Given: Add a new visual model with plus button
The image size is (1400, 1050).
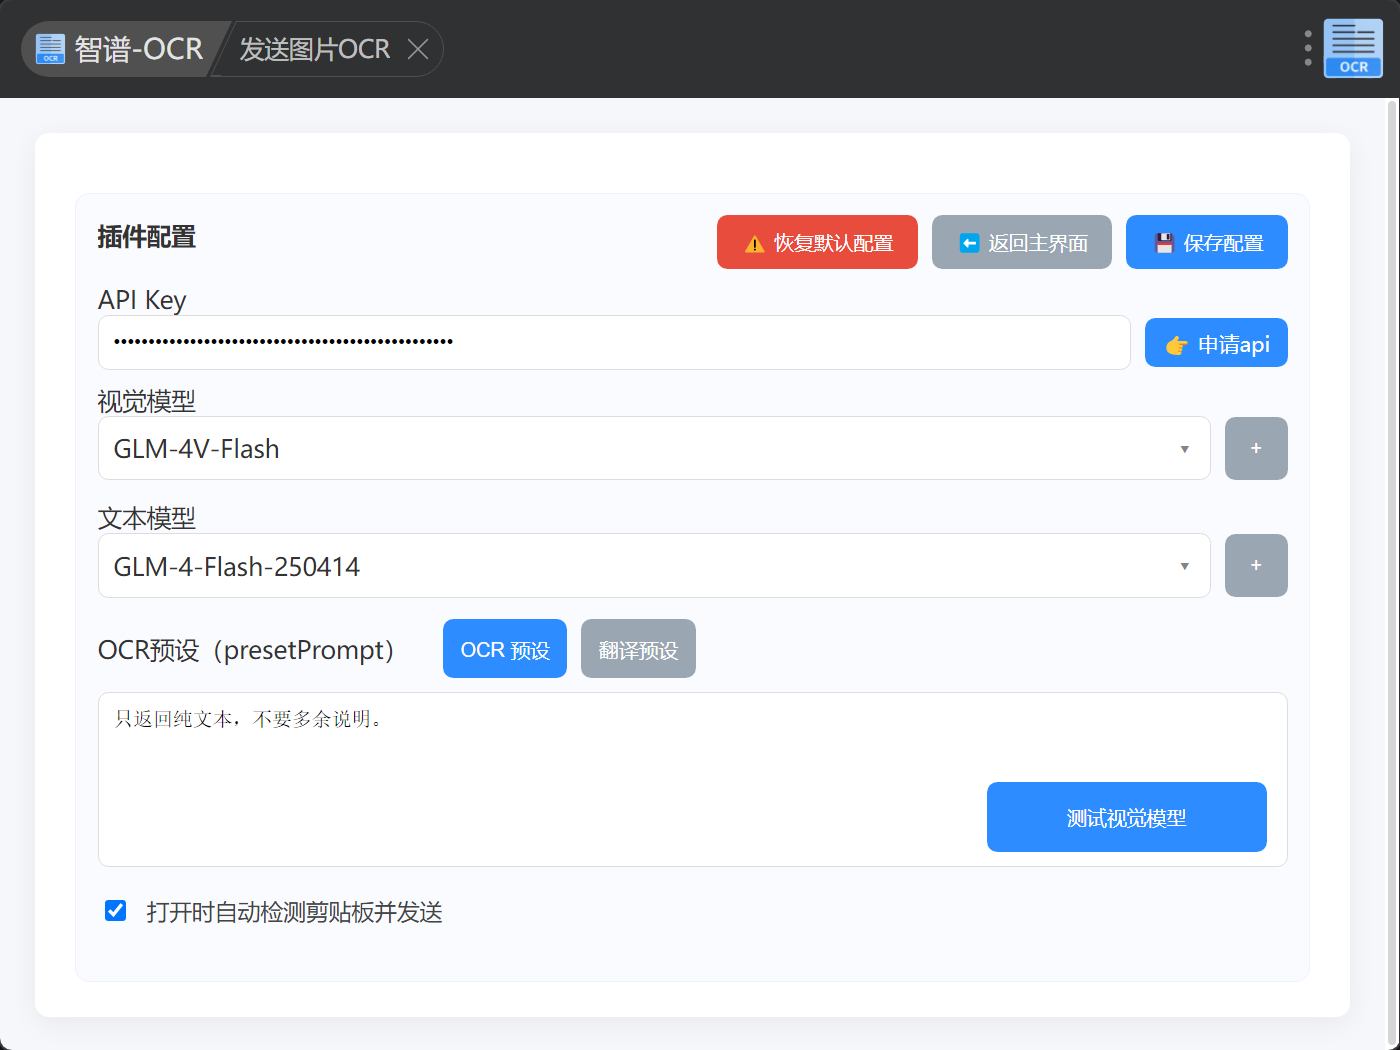Looking at the screenshot, I should tap(1255, 448).
